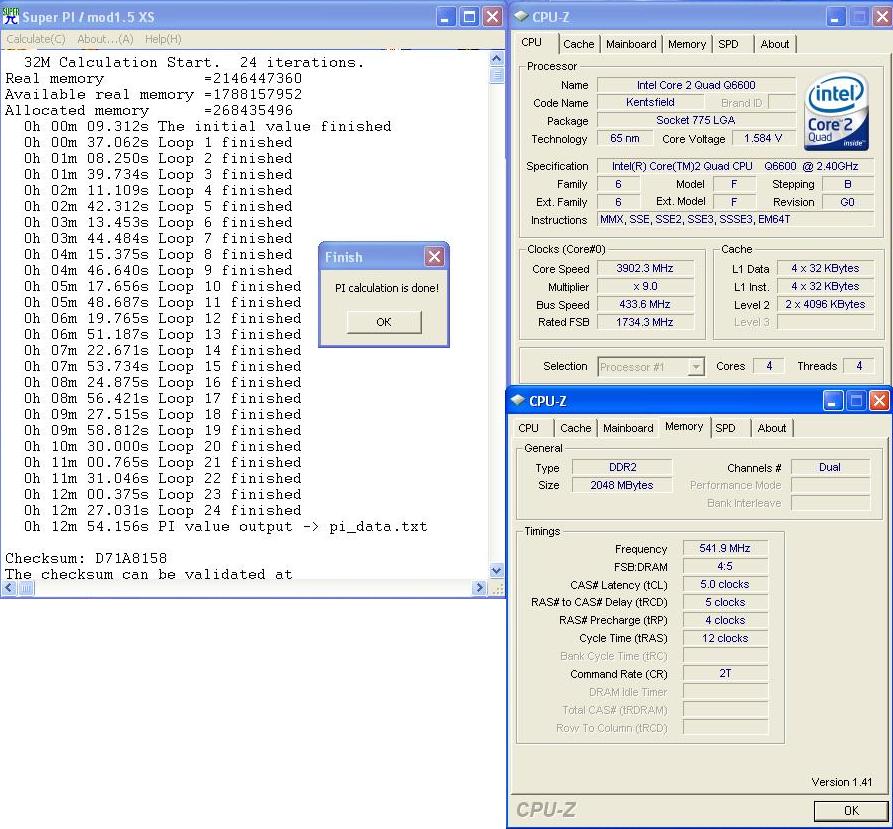This screenshot has height=829, width=893.
Task: Click the Multiplier value x 9.0
Action: pyautogui.click(x=645, y=286)
